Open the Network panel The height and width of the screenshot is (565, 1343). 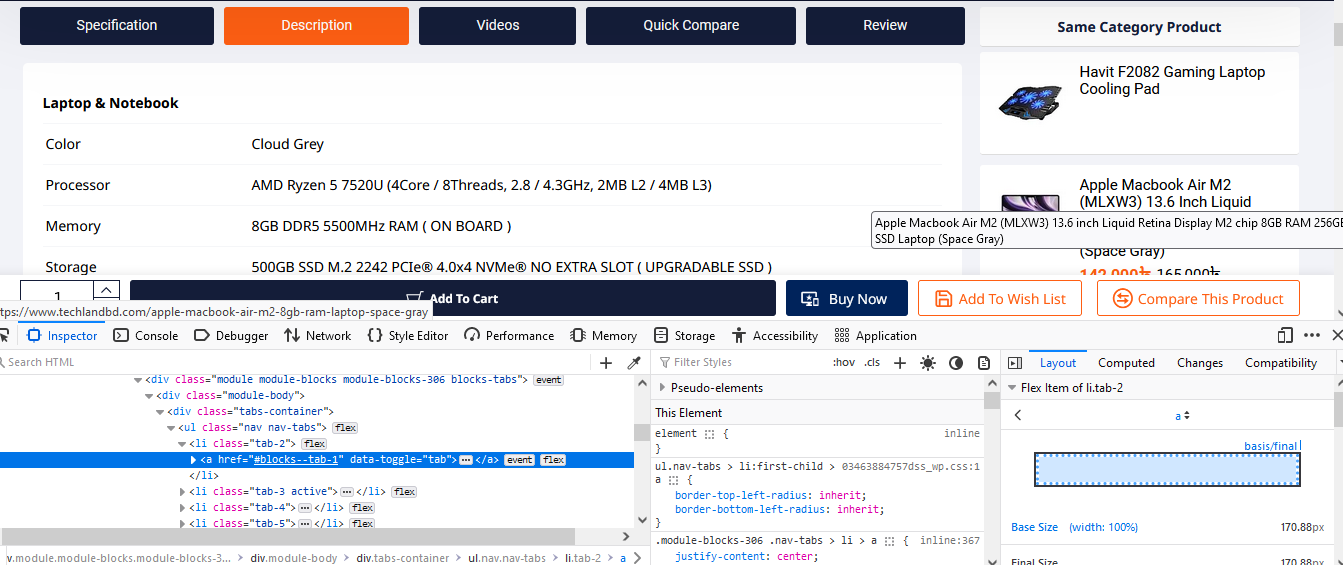tap(317, 336)
